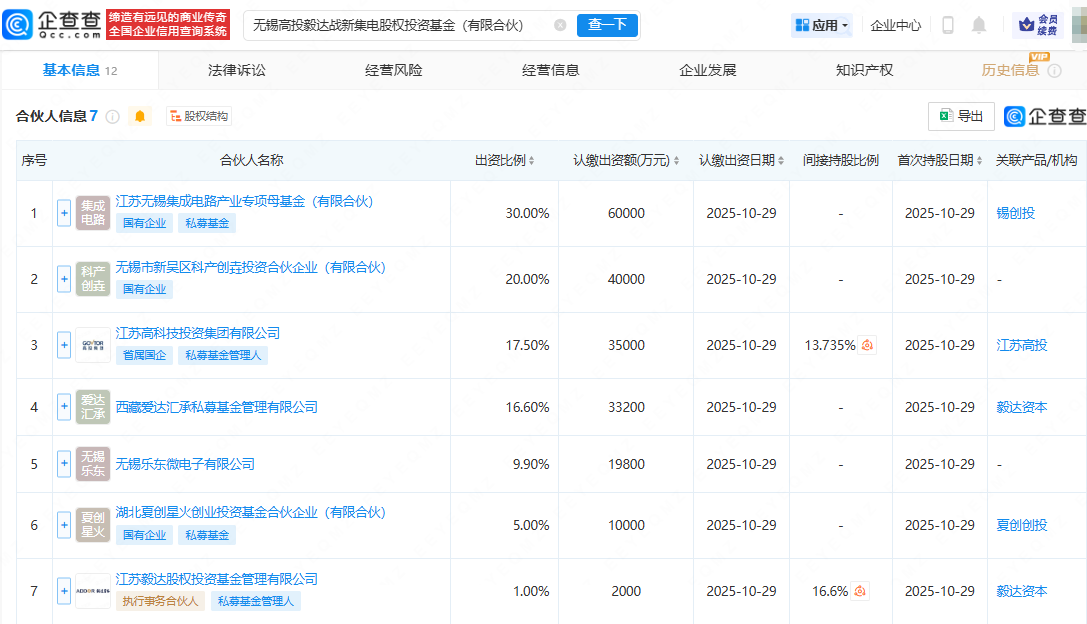Open the mobile app phone icon
The height and width of the screenshot is (624, 1087).
(948, 25)
